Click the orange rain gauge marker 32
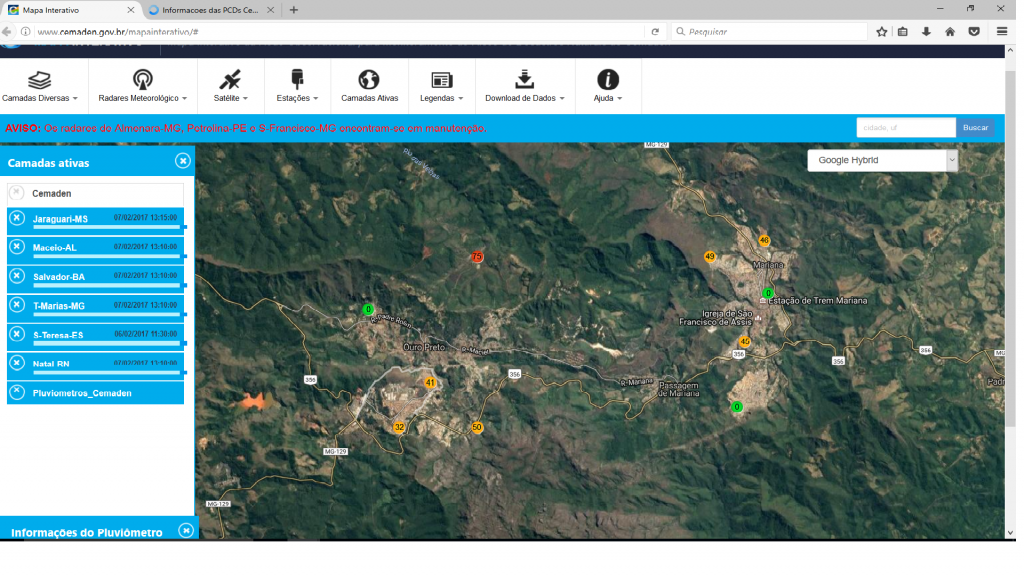The width and height of the screenshot is (1024, 575). coord(399,427)
